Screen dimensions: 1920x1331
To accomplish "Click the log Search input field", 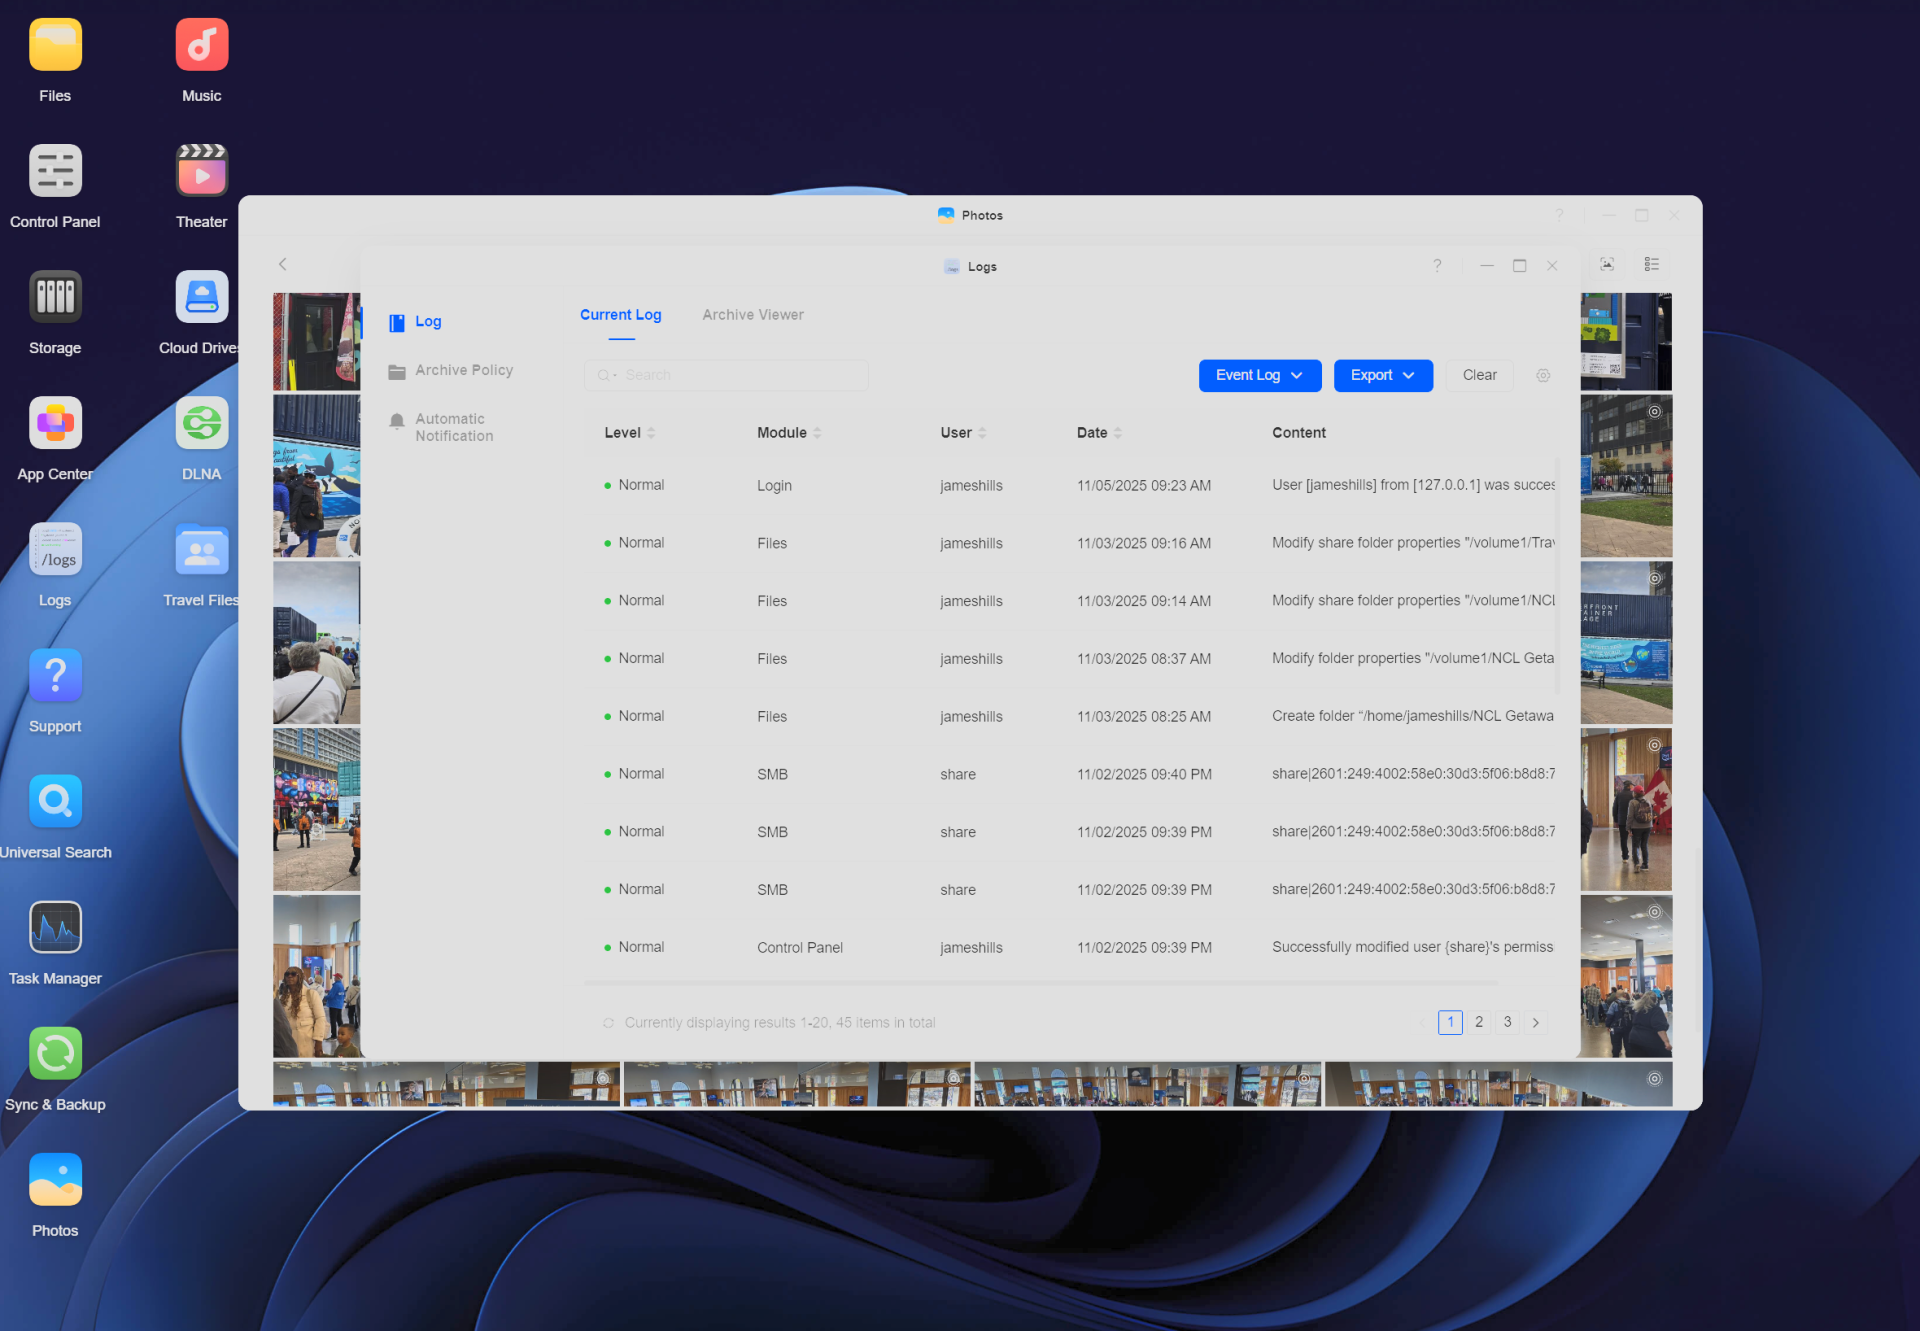I will (x=740, y=375).
